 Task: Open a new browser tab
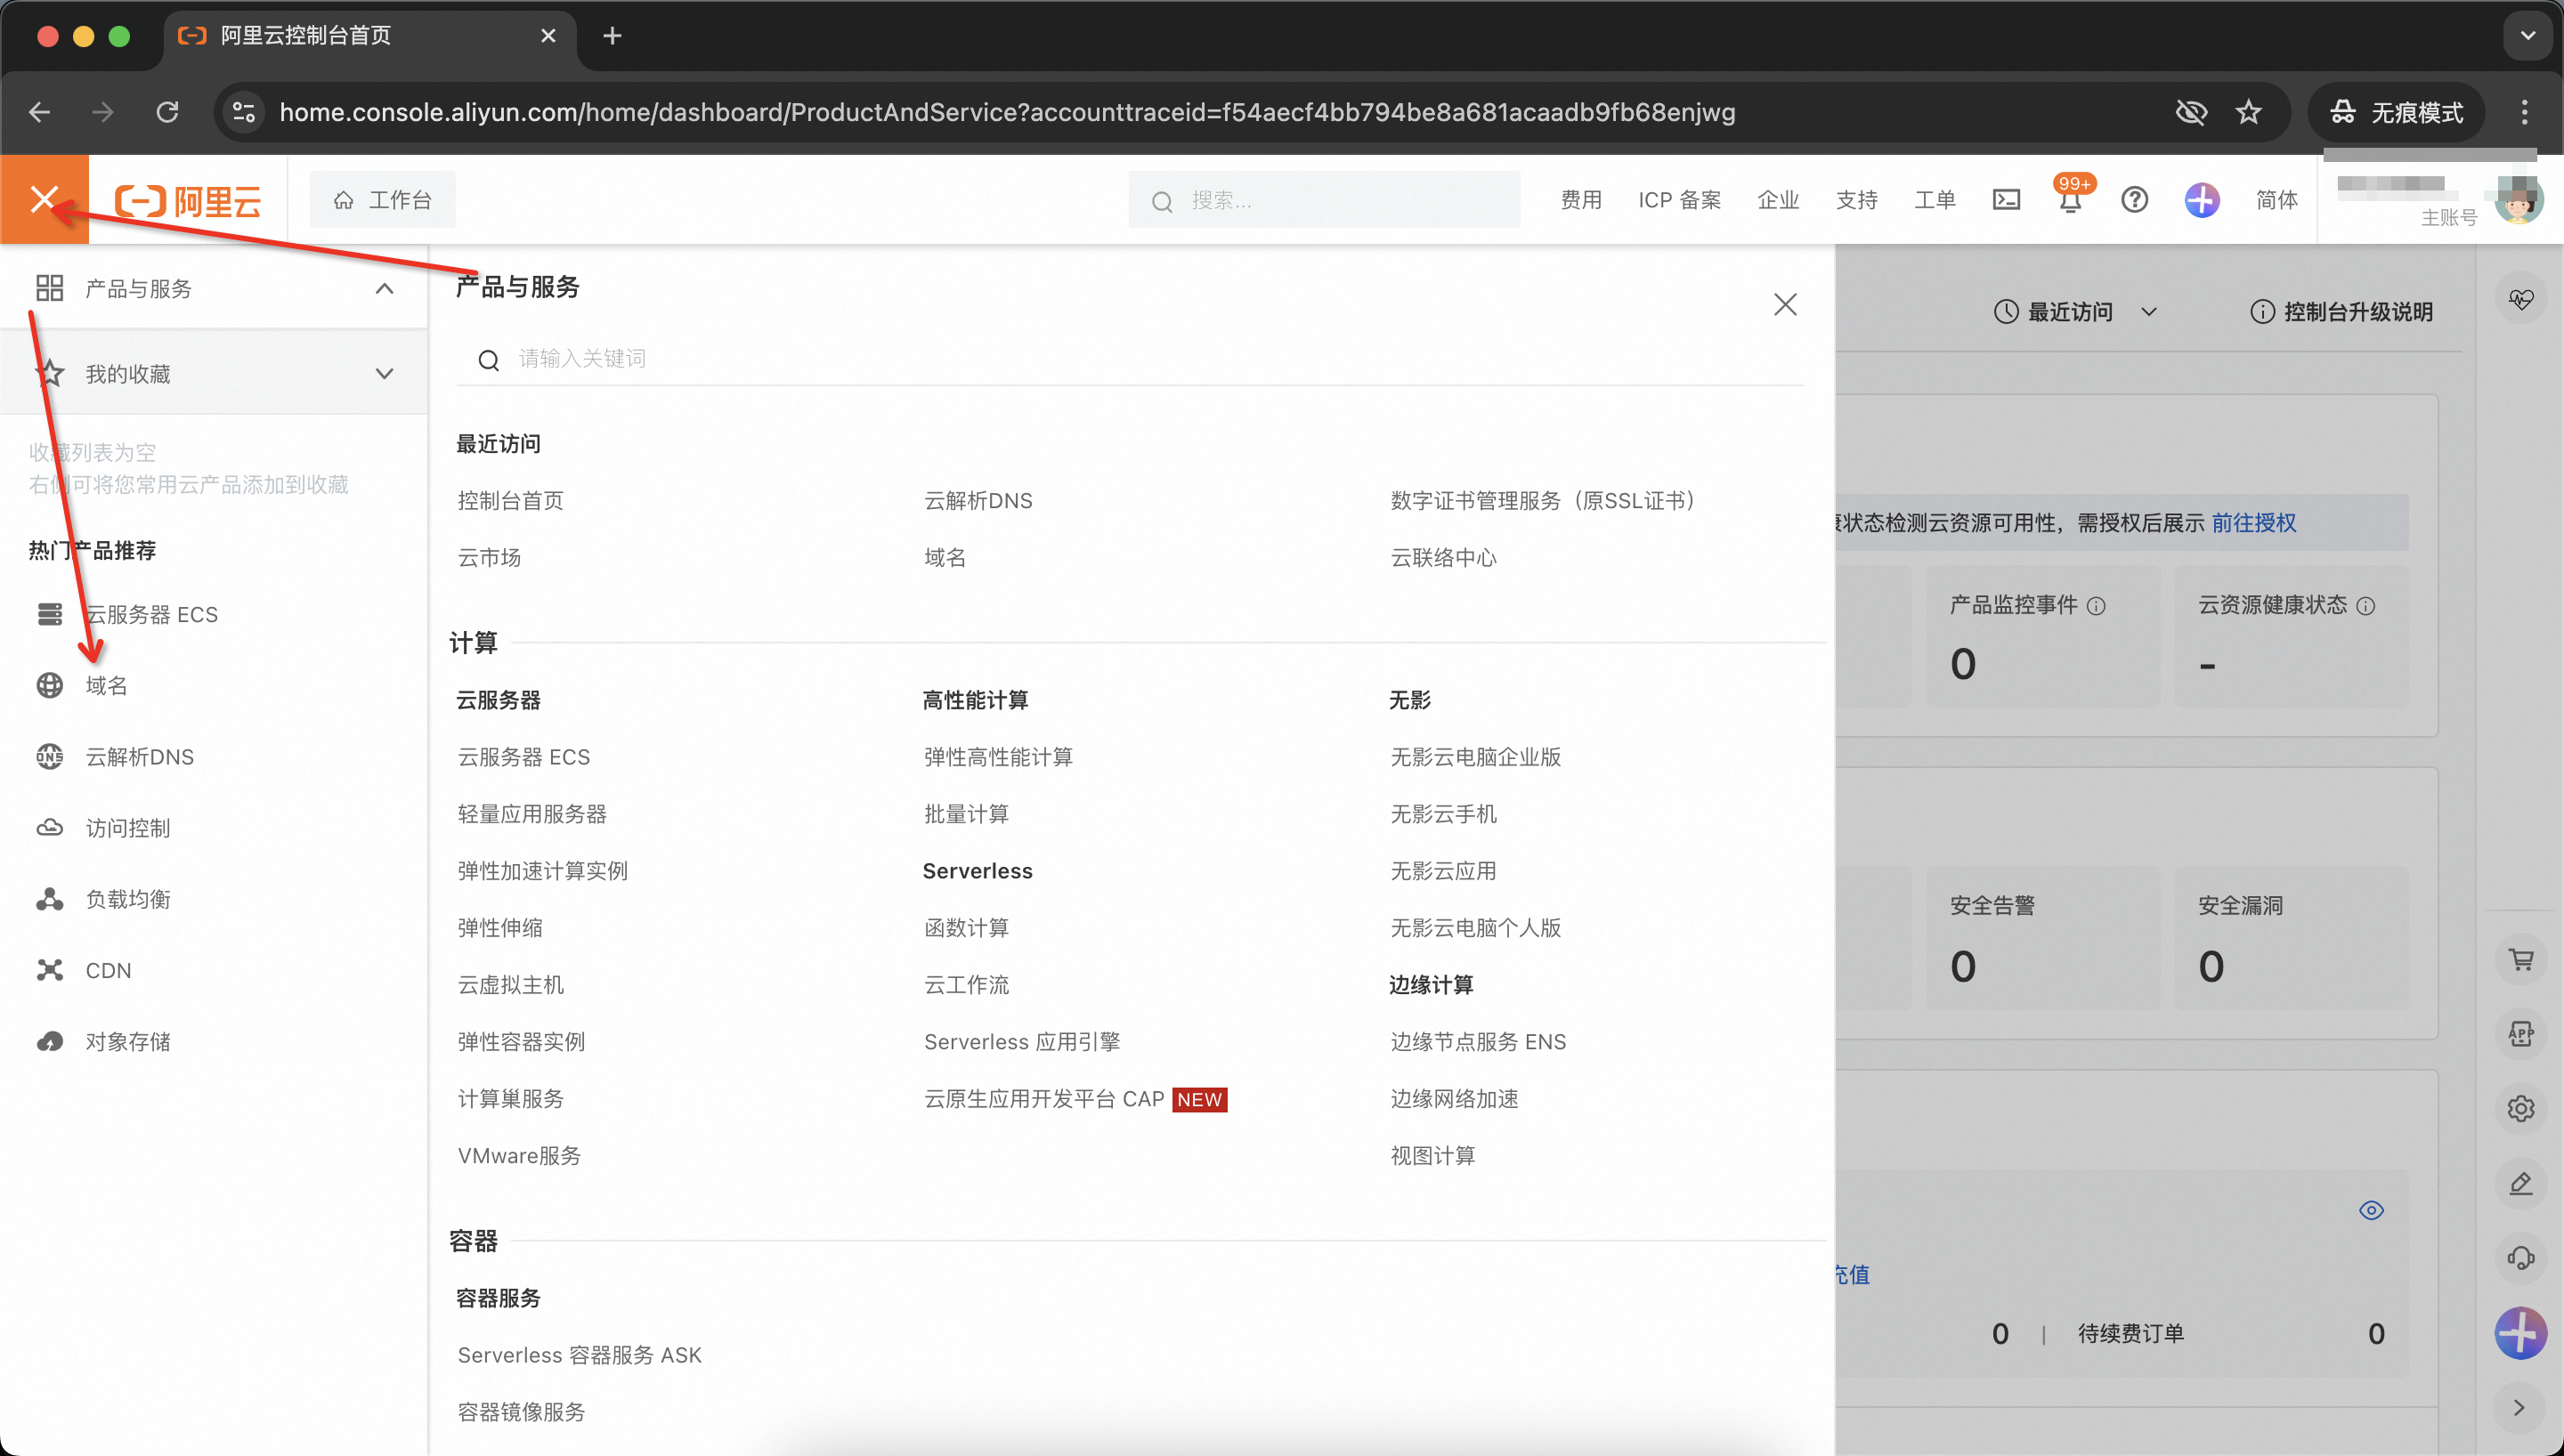point(612,36)
